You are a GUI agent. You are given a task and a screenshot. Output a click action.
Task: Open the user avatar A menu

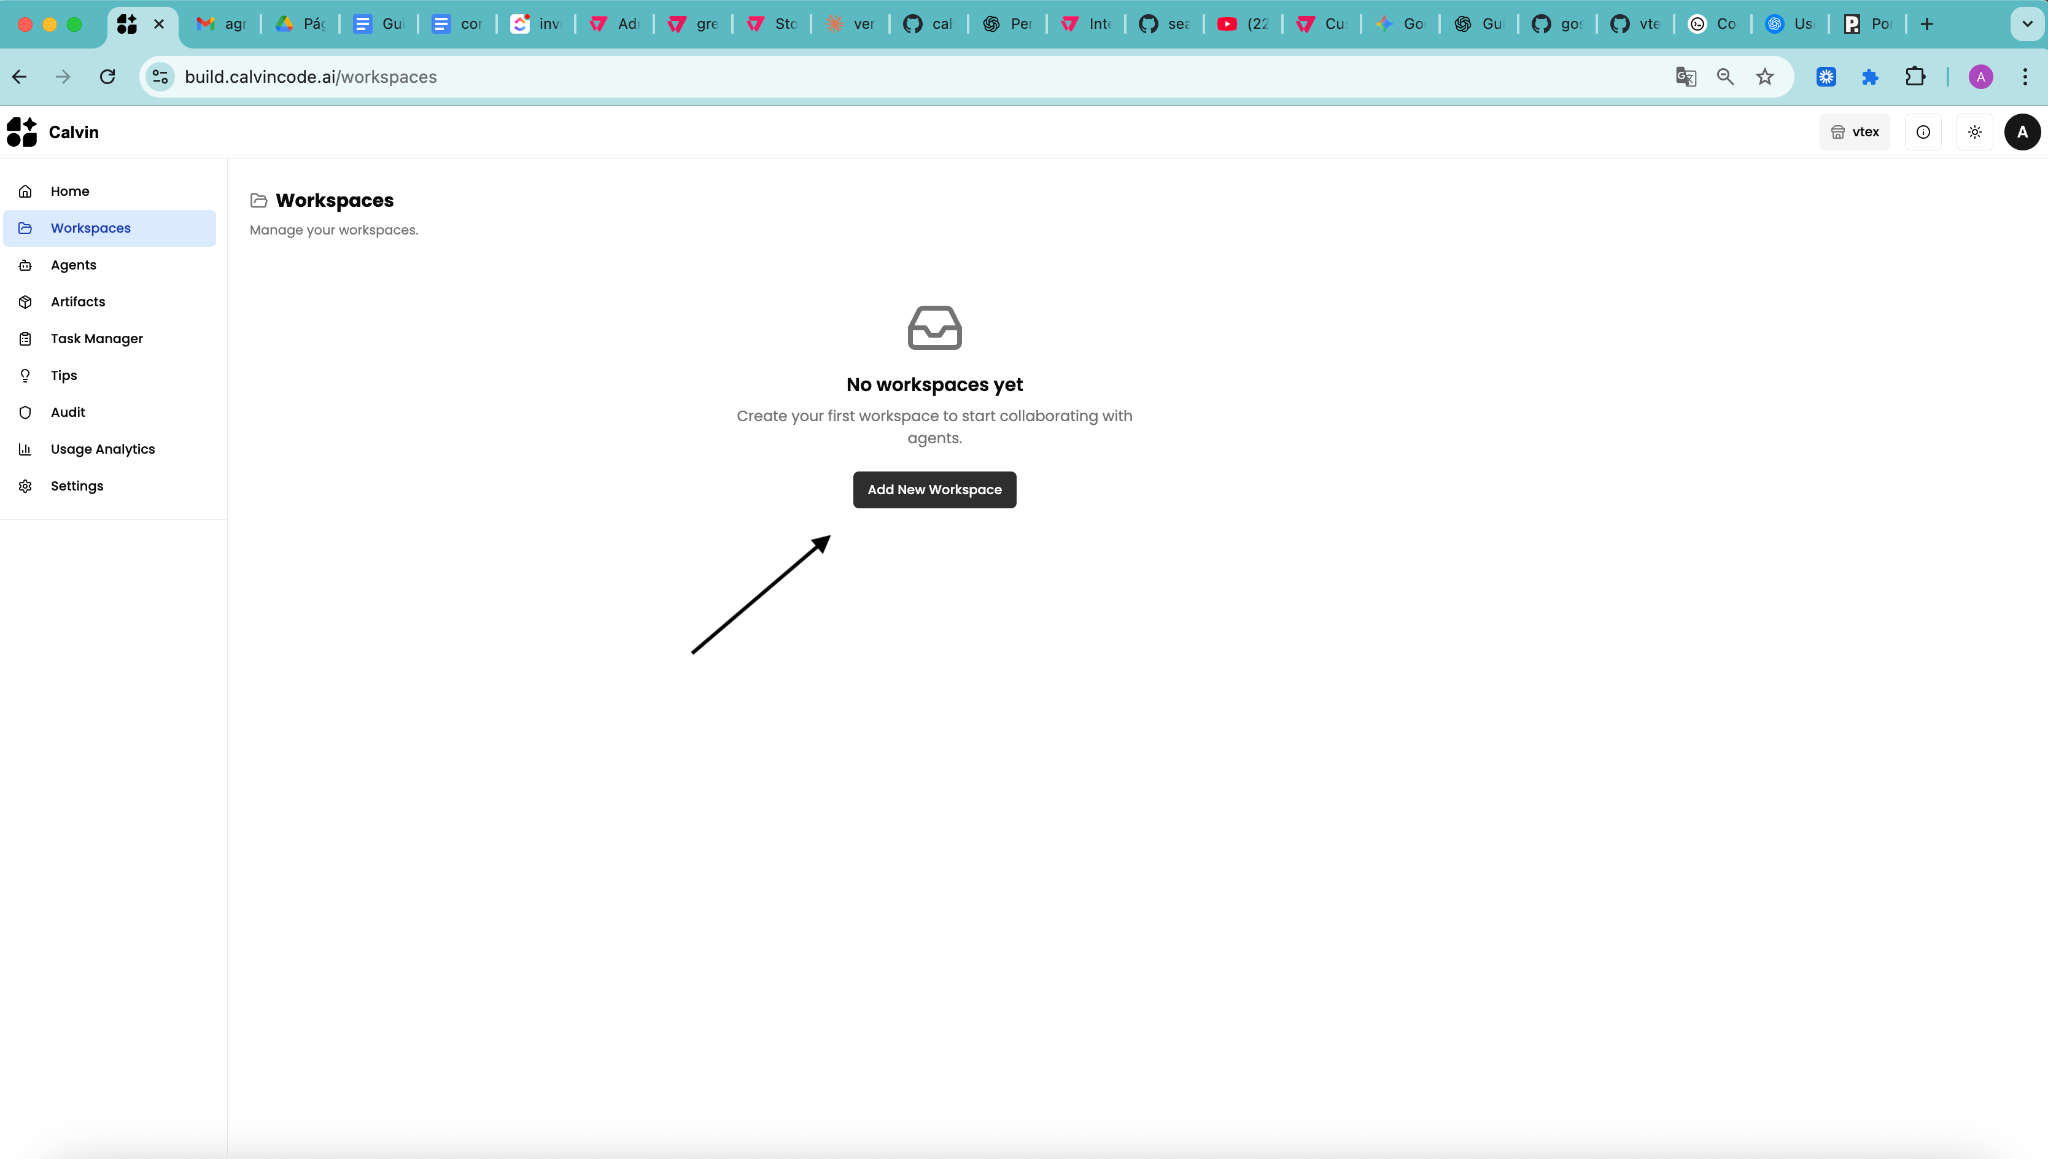tap(2022, 132)
